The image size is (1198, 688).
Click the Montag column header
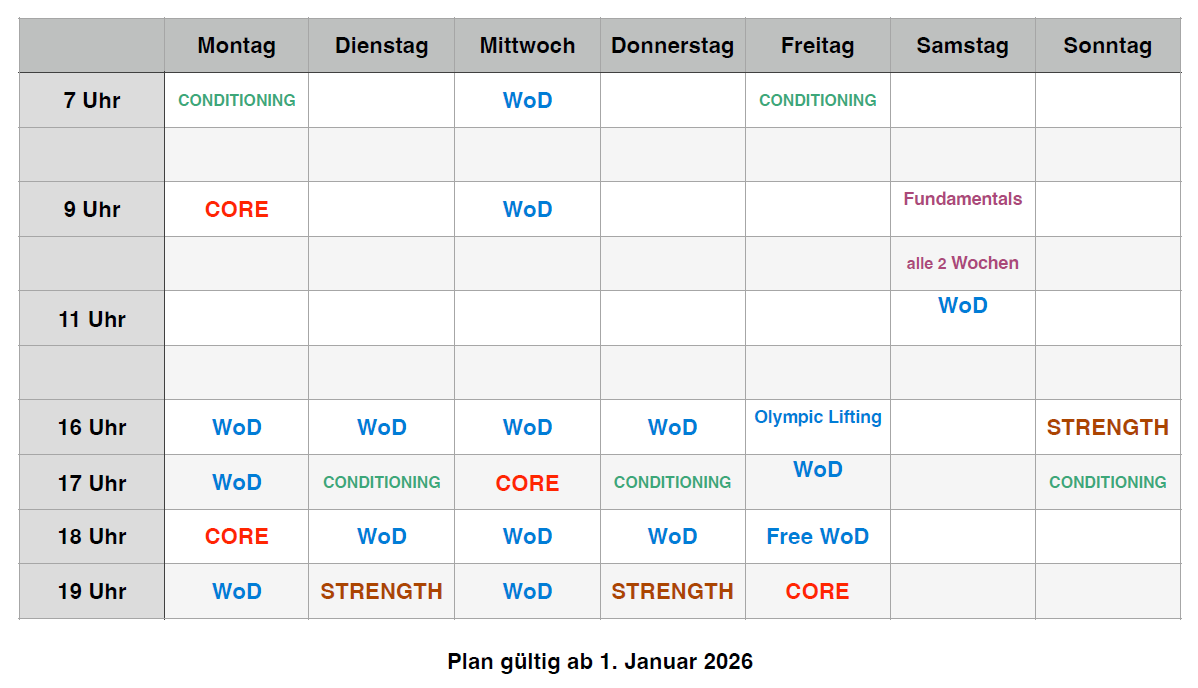pyautogui.click(x=236, y=45)
